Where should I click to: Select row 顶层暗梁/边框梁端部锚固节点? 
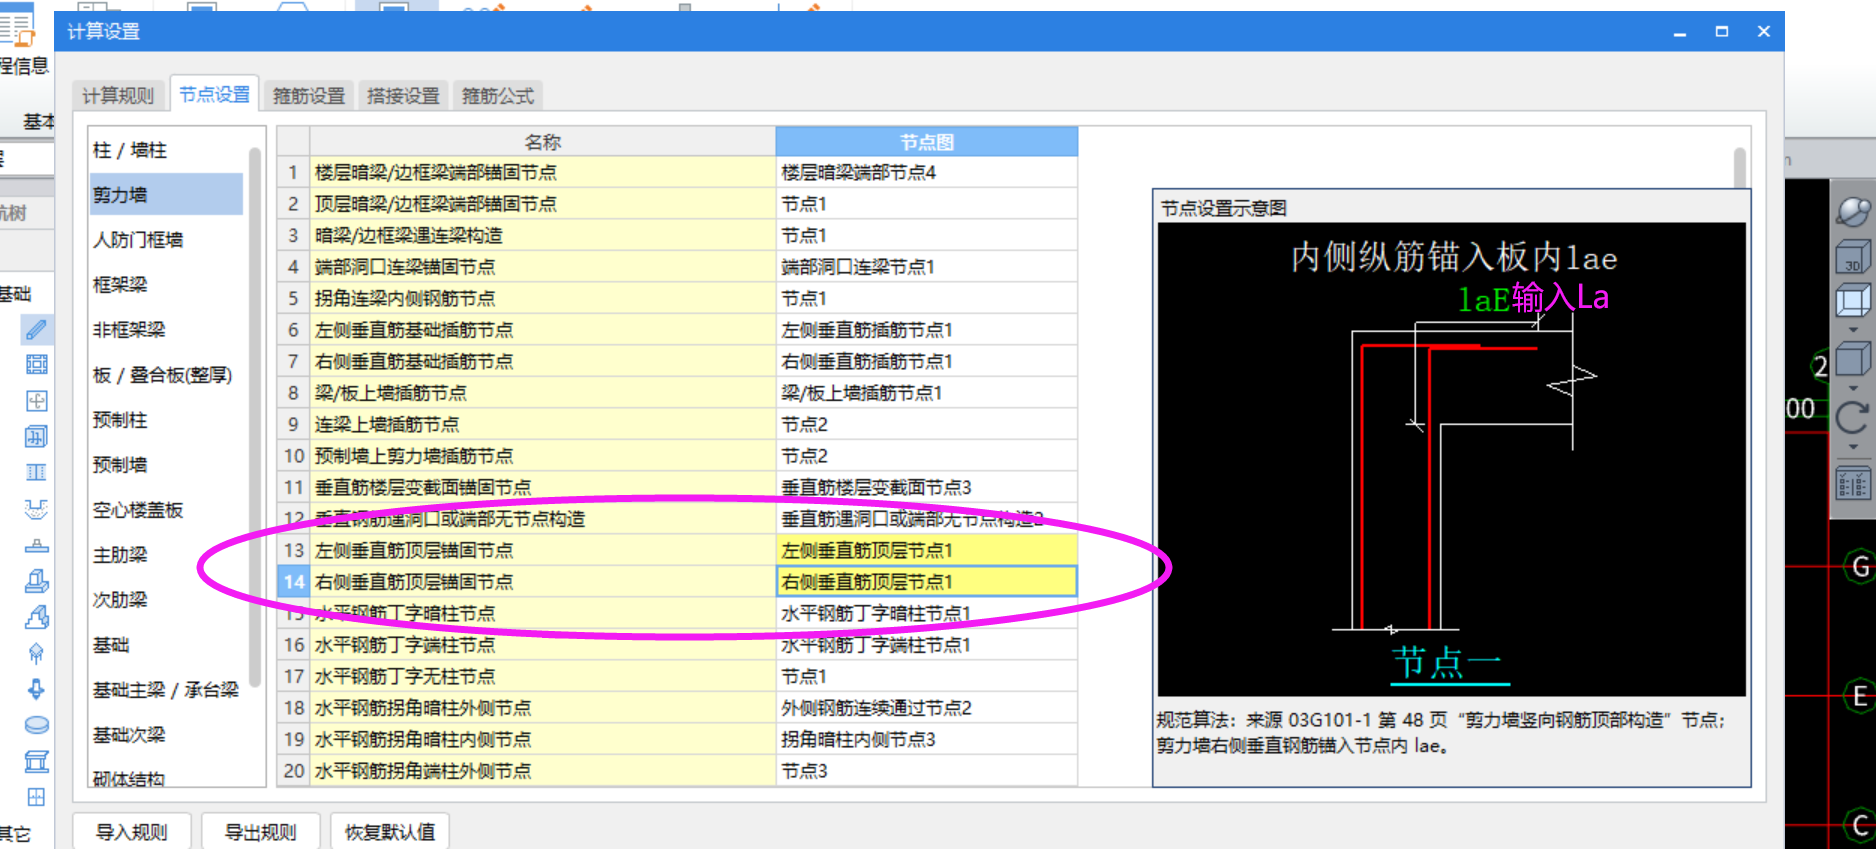[x=543, y=204]
